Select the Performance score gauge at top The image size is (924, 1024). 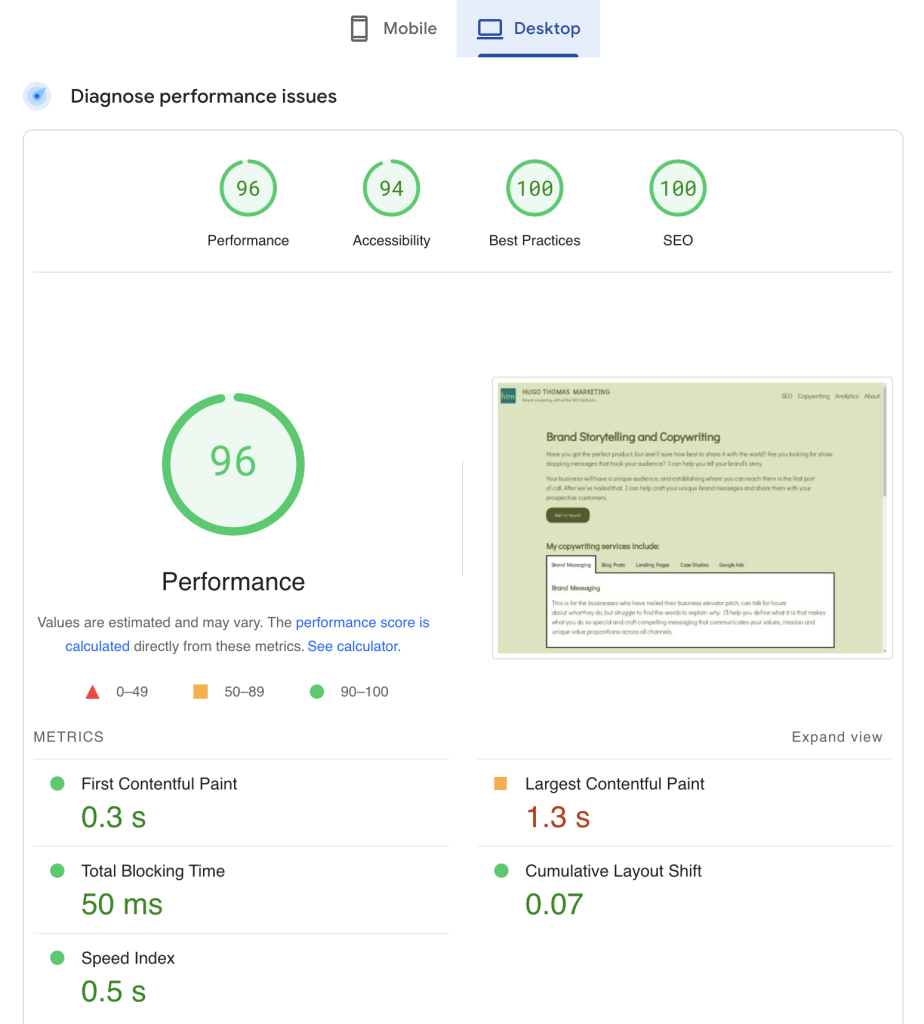[x=248, y=188]
